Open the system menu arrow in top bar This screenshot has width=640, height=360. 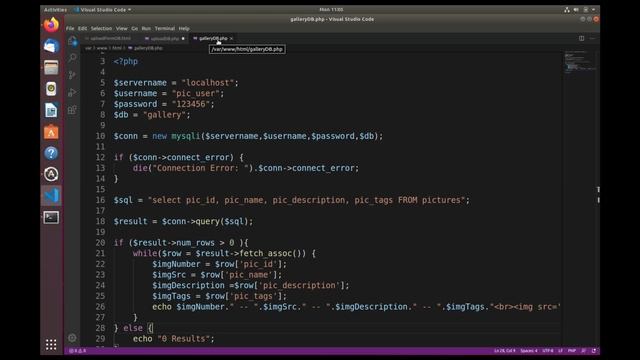click(594, 9)
